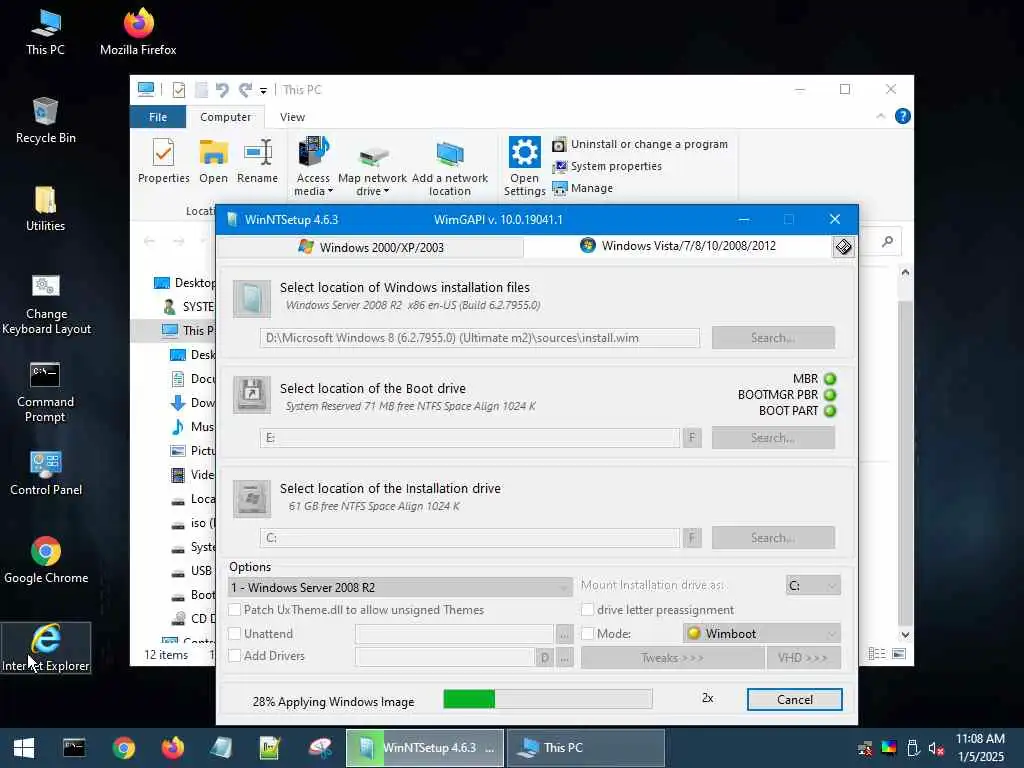Open Windows Start button
Image resolution: width=1024 pixels, height=768 pixels.
[x=24, y=748]
